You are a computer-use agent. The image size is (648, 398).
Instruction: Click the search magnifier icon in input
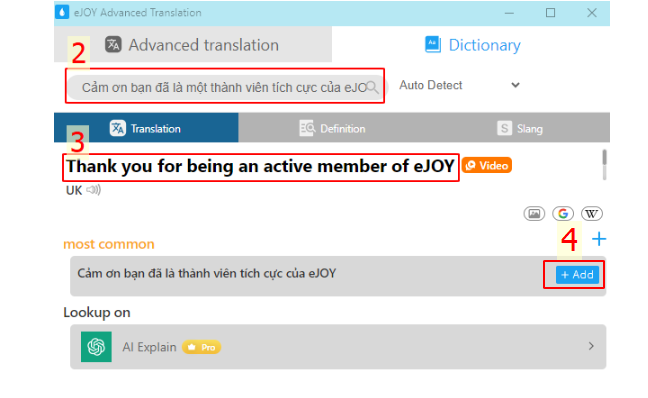pyautogui.click(x=372, y=87)
